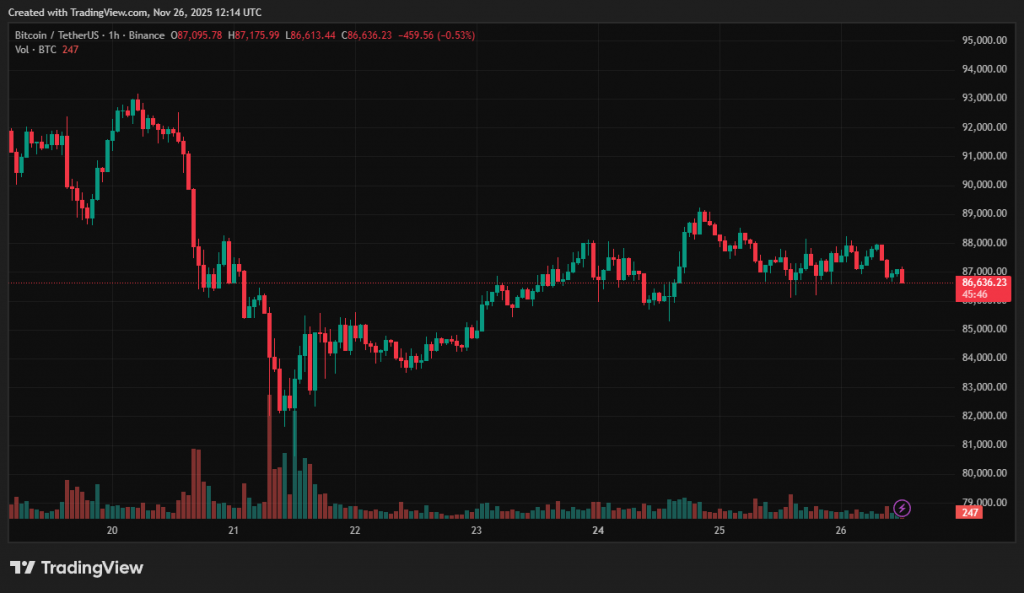Select the Bitcoin / TetherUS symbol title
Screen dimensions: 1024x593
pos(58,35)
